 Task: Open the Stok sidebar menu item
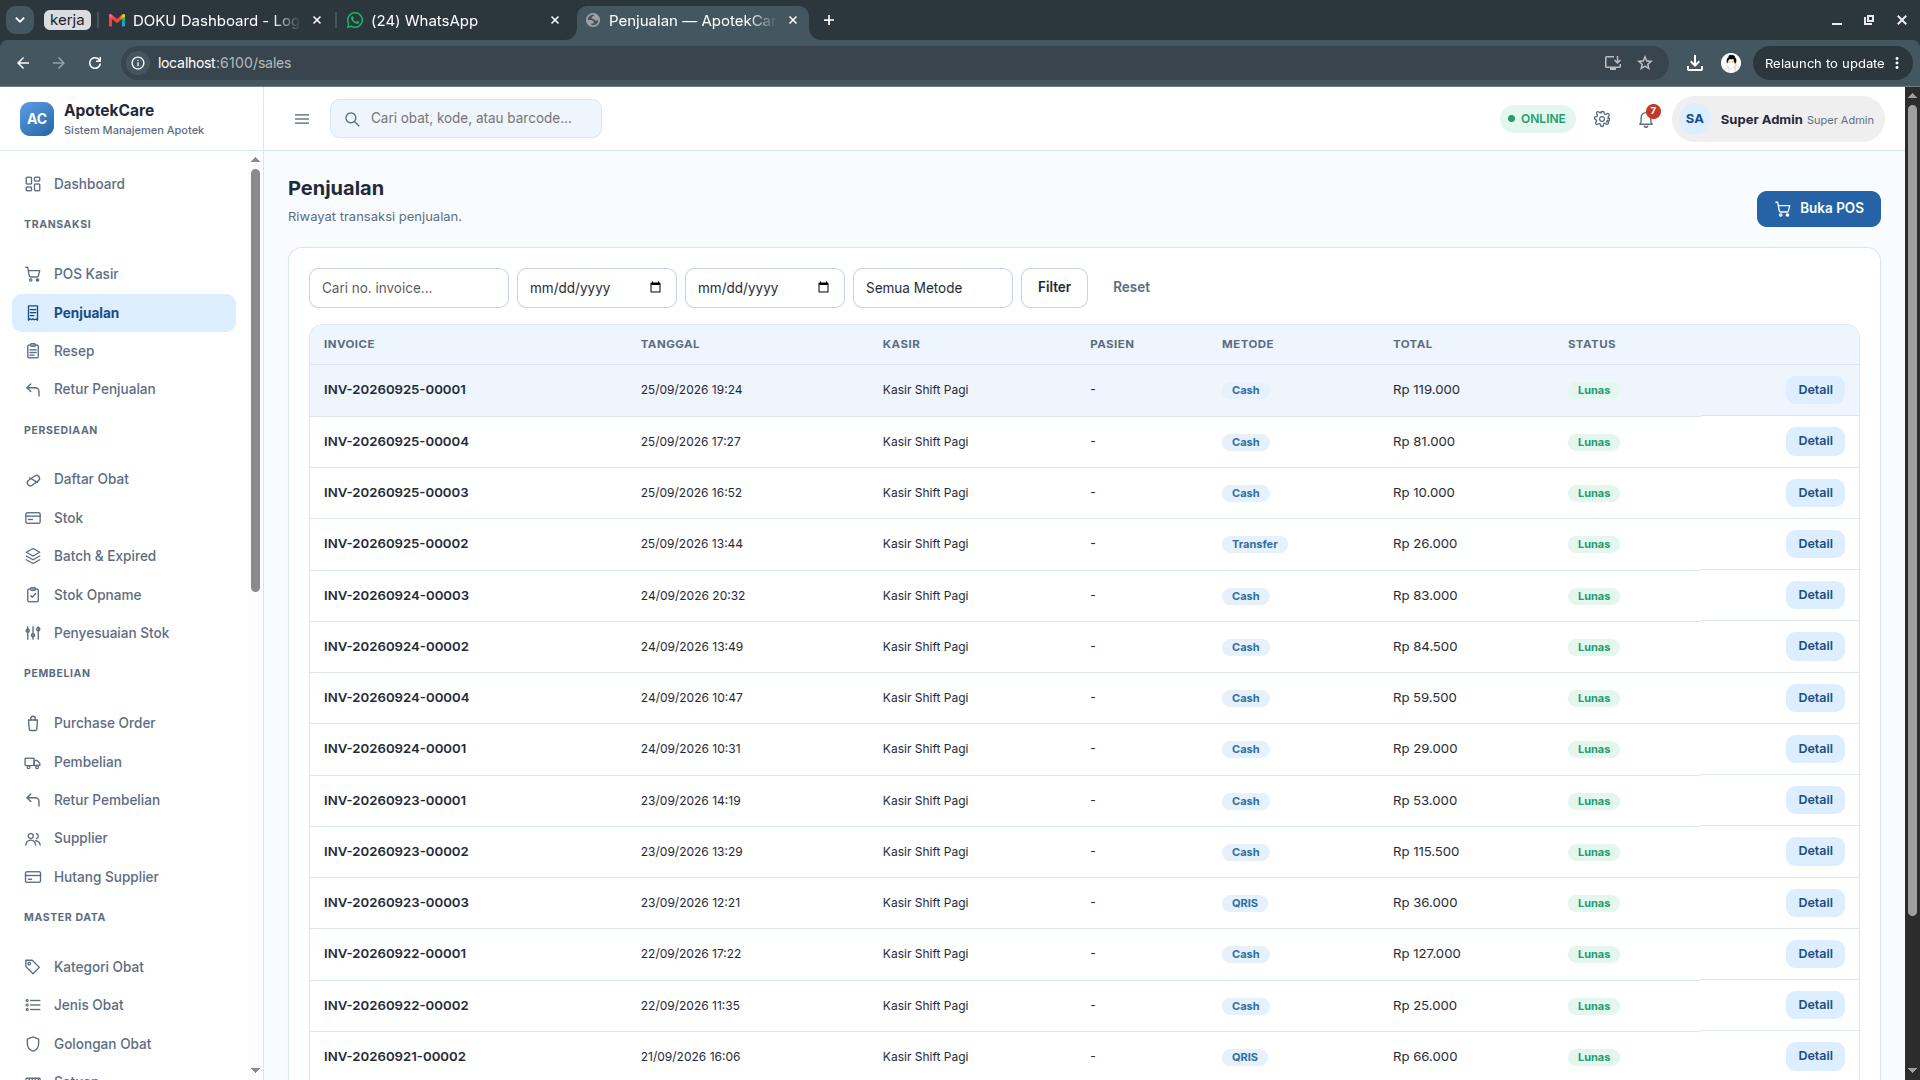[x=124, y=518]
